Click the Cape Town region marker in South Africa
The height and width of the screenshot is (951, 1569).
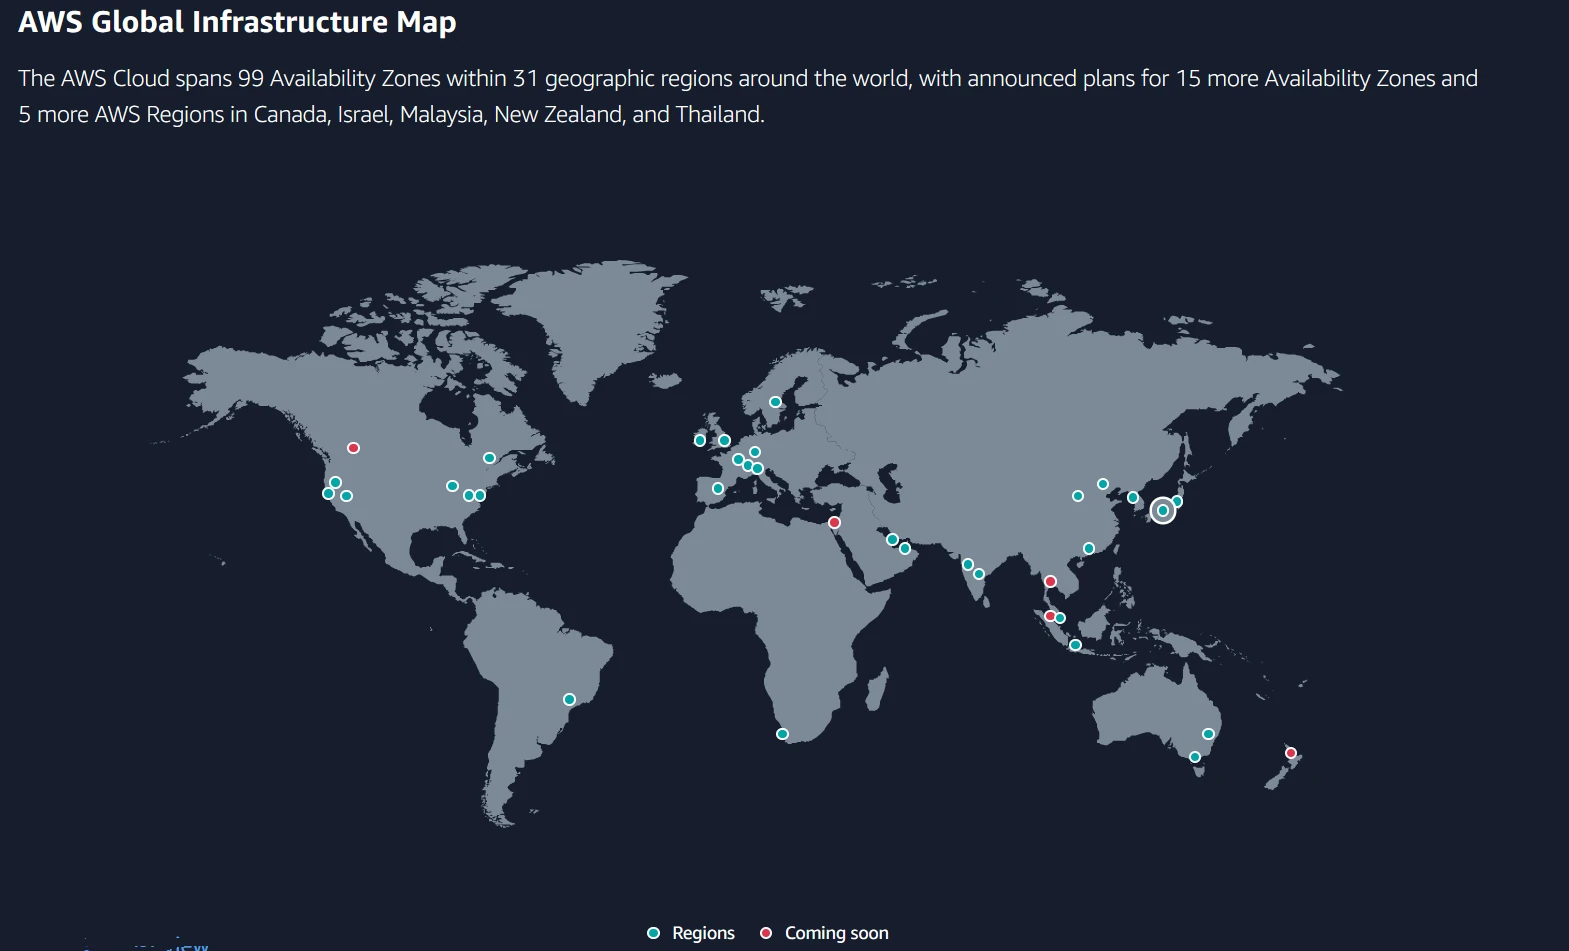(x=783, y=734)
